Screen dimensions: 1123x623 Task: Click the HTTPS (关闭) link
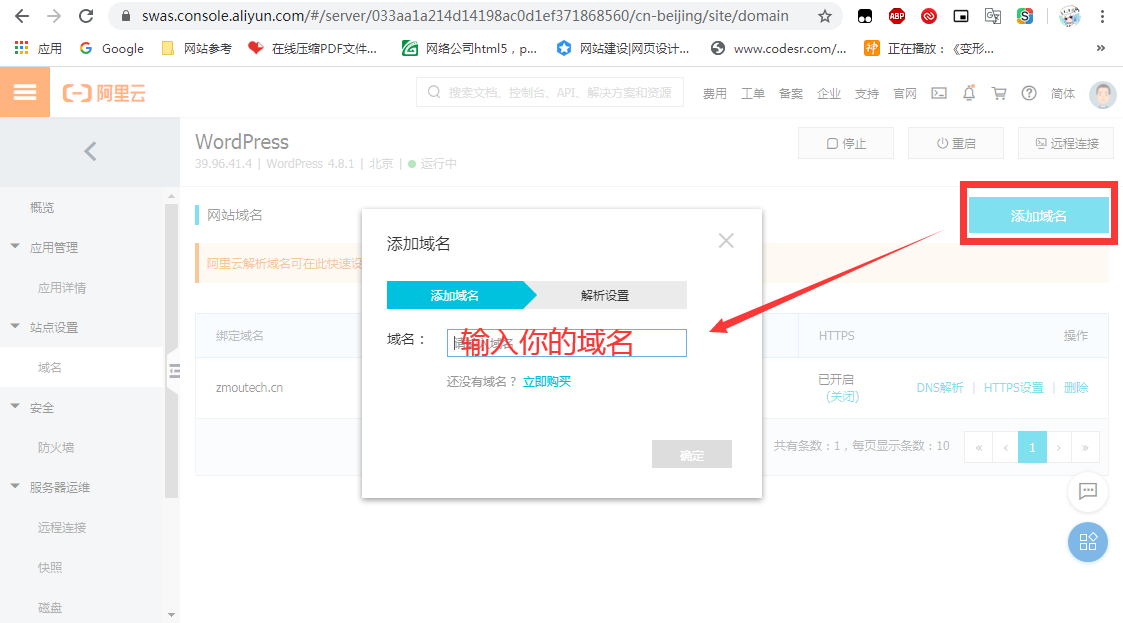[x=842, y=396]
